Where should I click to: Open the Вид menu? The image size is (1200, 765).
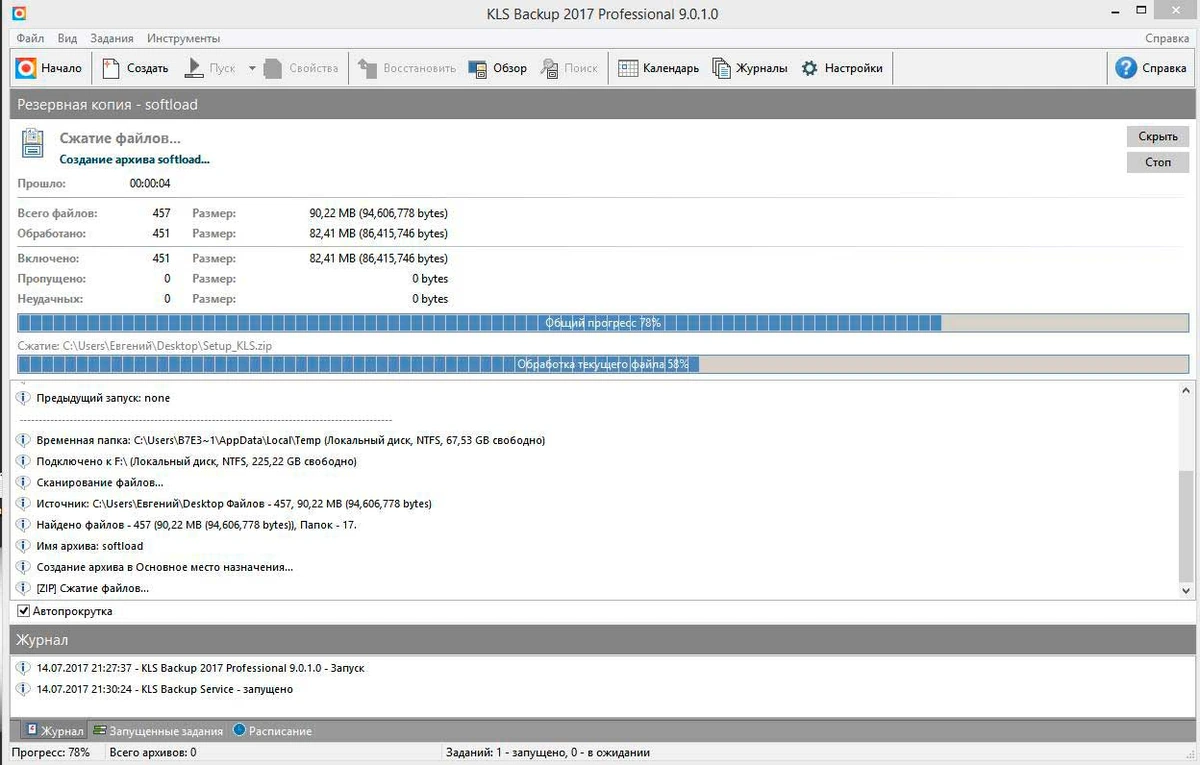coord(67,38)
